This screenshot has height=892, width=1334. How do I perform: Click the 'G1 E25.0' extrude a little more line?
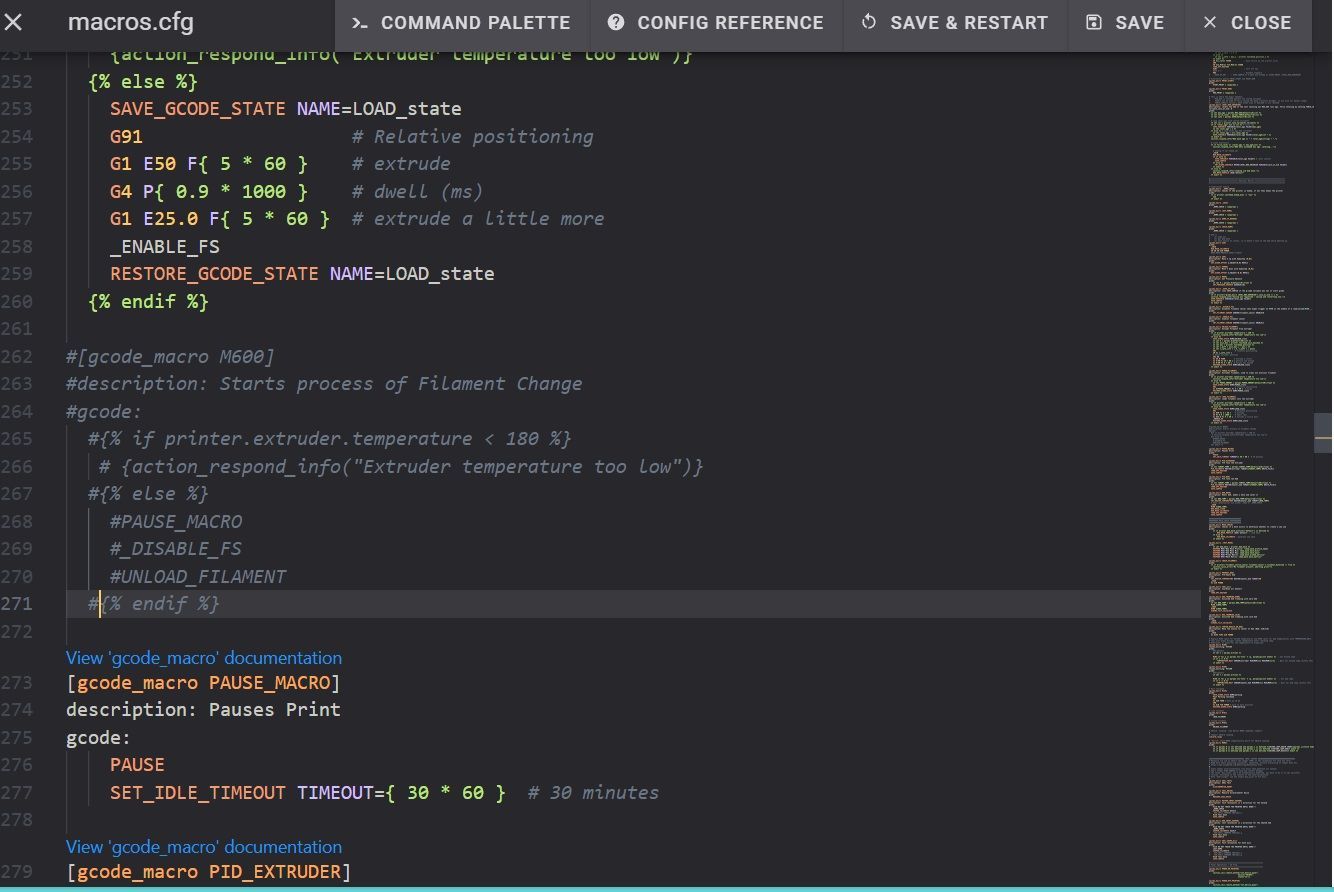357,219
